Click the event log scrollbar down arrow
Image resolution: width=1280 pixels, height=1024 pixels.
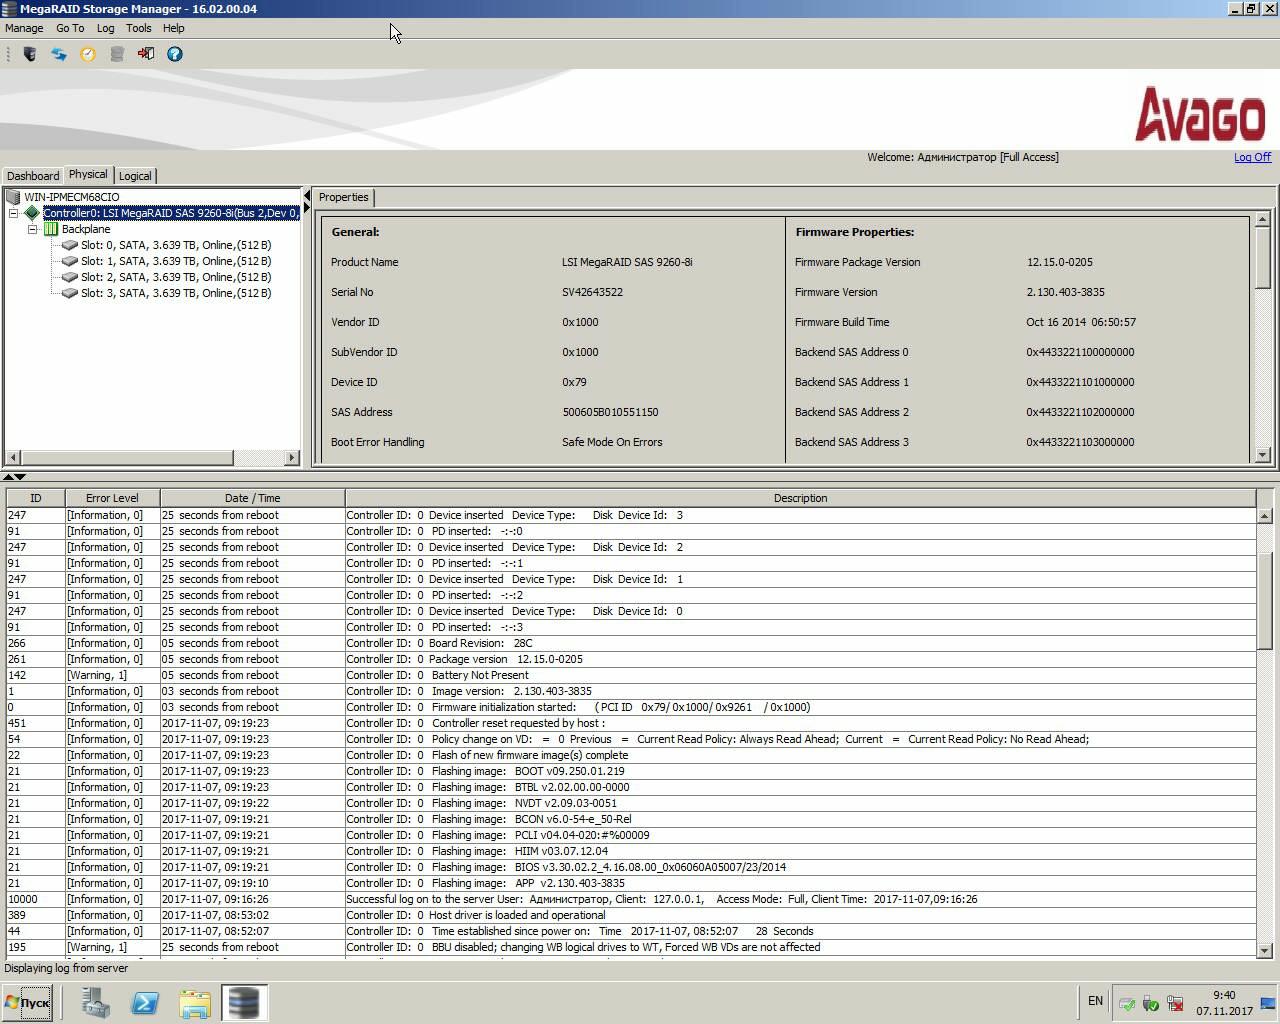click(1264, 950)
